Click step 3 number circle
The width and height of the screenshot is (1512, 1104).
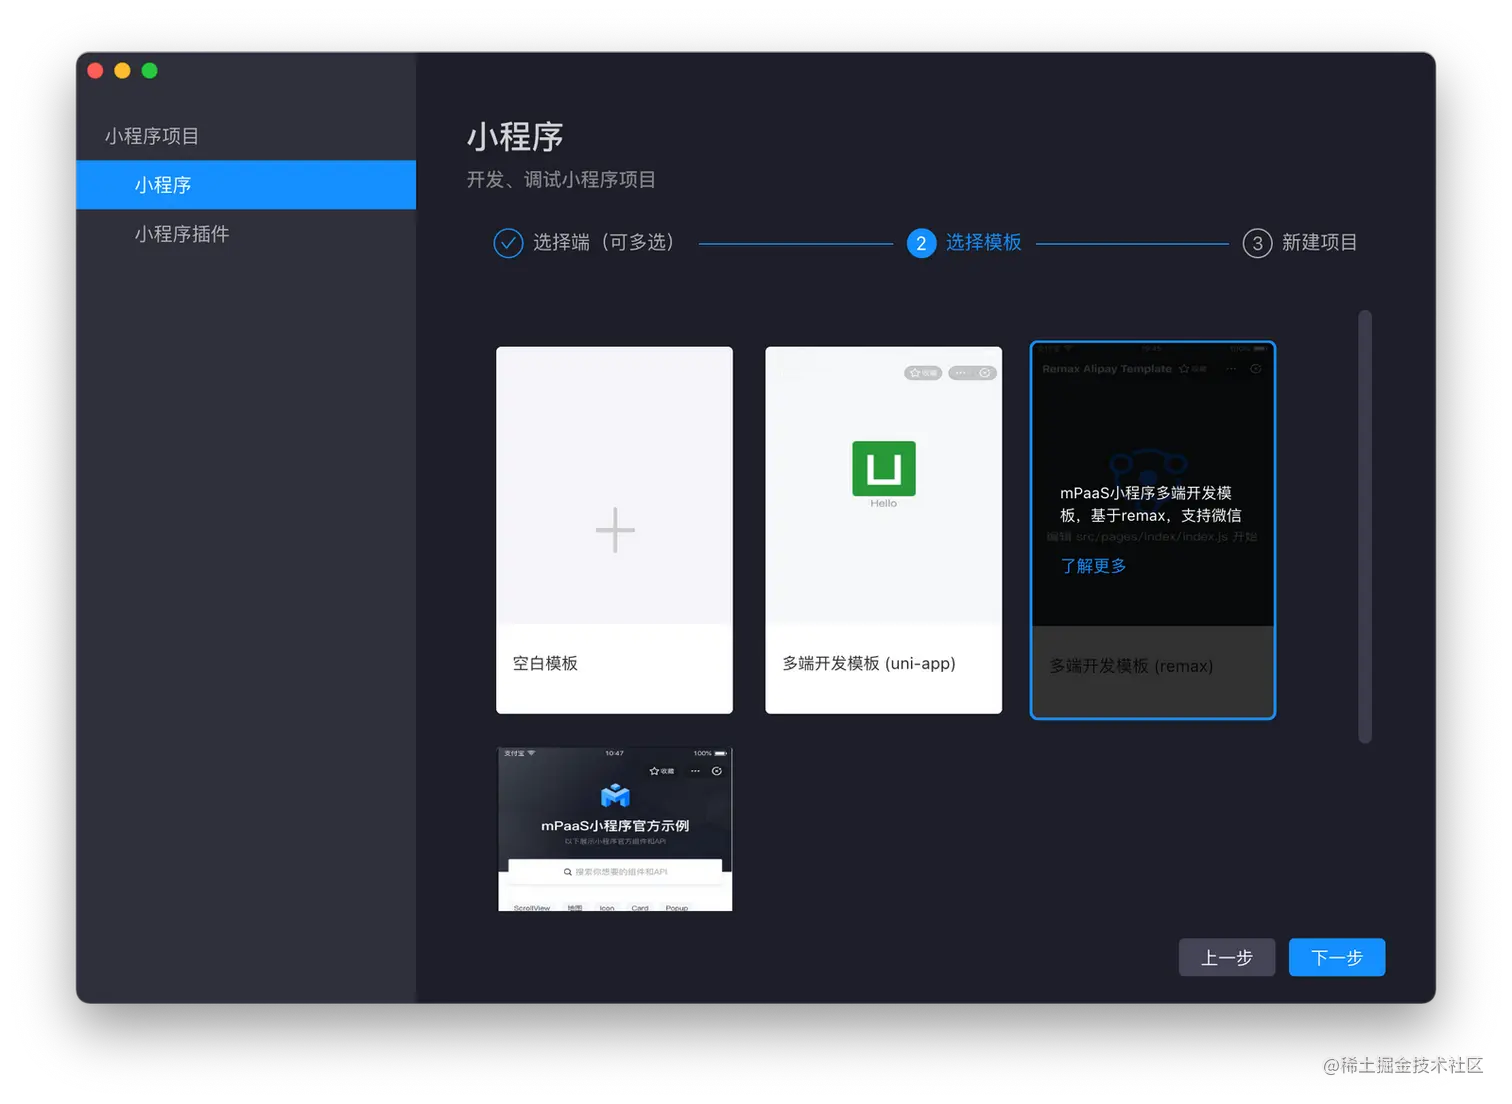(x=1257, y=243)
